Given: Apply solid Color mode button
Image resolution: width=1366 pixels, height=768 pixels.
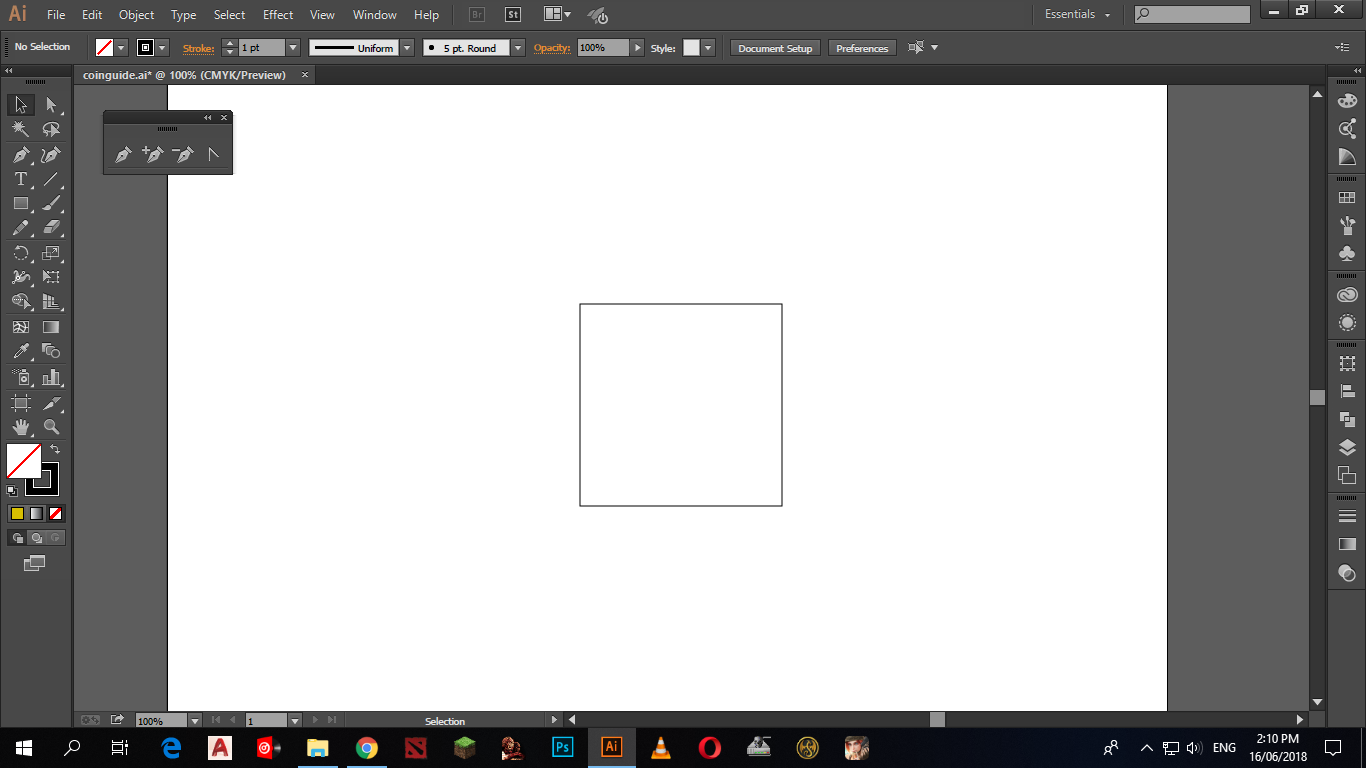Looking at the screenshot, I should coord(17,513).
